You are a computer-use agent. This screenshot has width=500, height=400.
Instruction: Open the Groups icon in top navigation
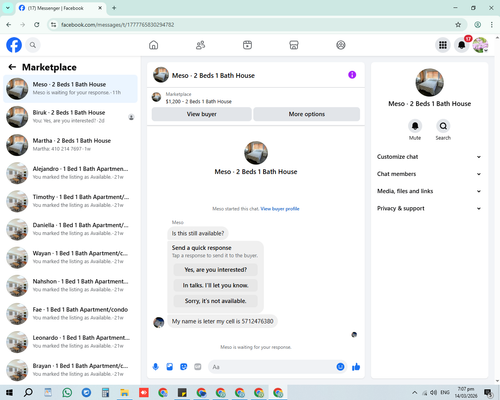341,45
